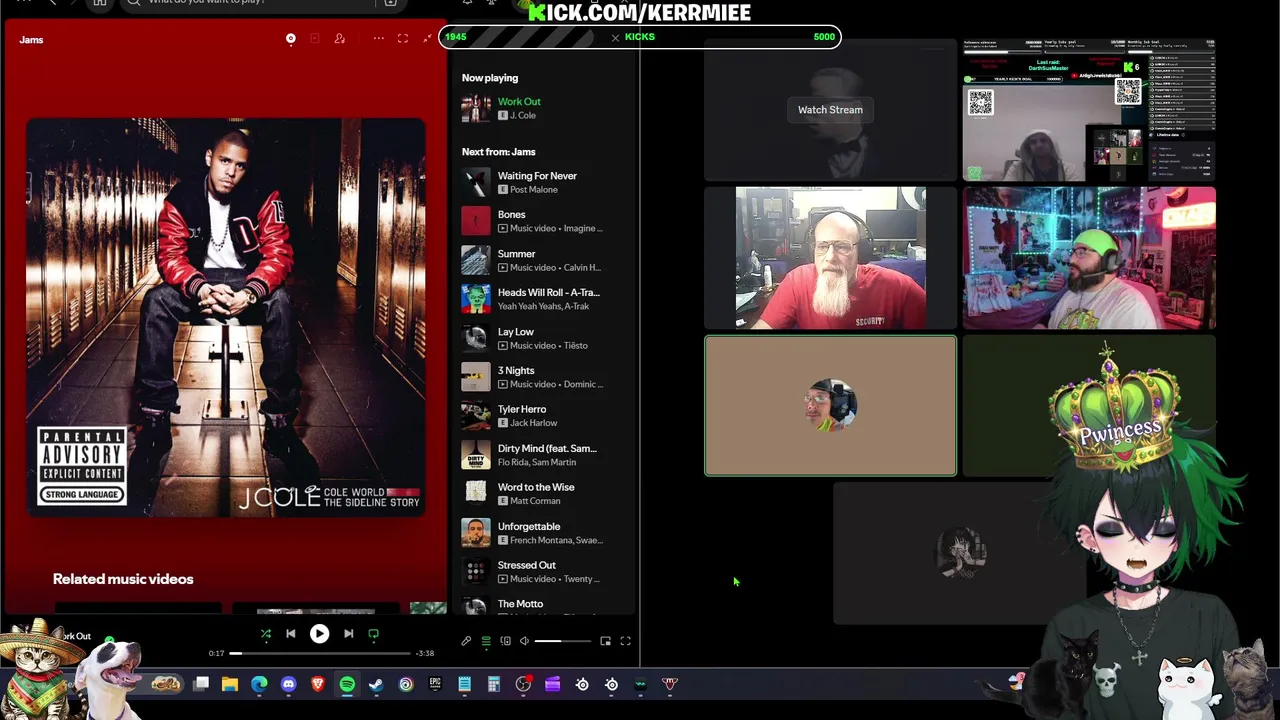Select The Motto in queue
Viewport: 1280px width, 720px height.
520,605
